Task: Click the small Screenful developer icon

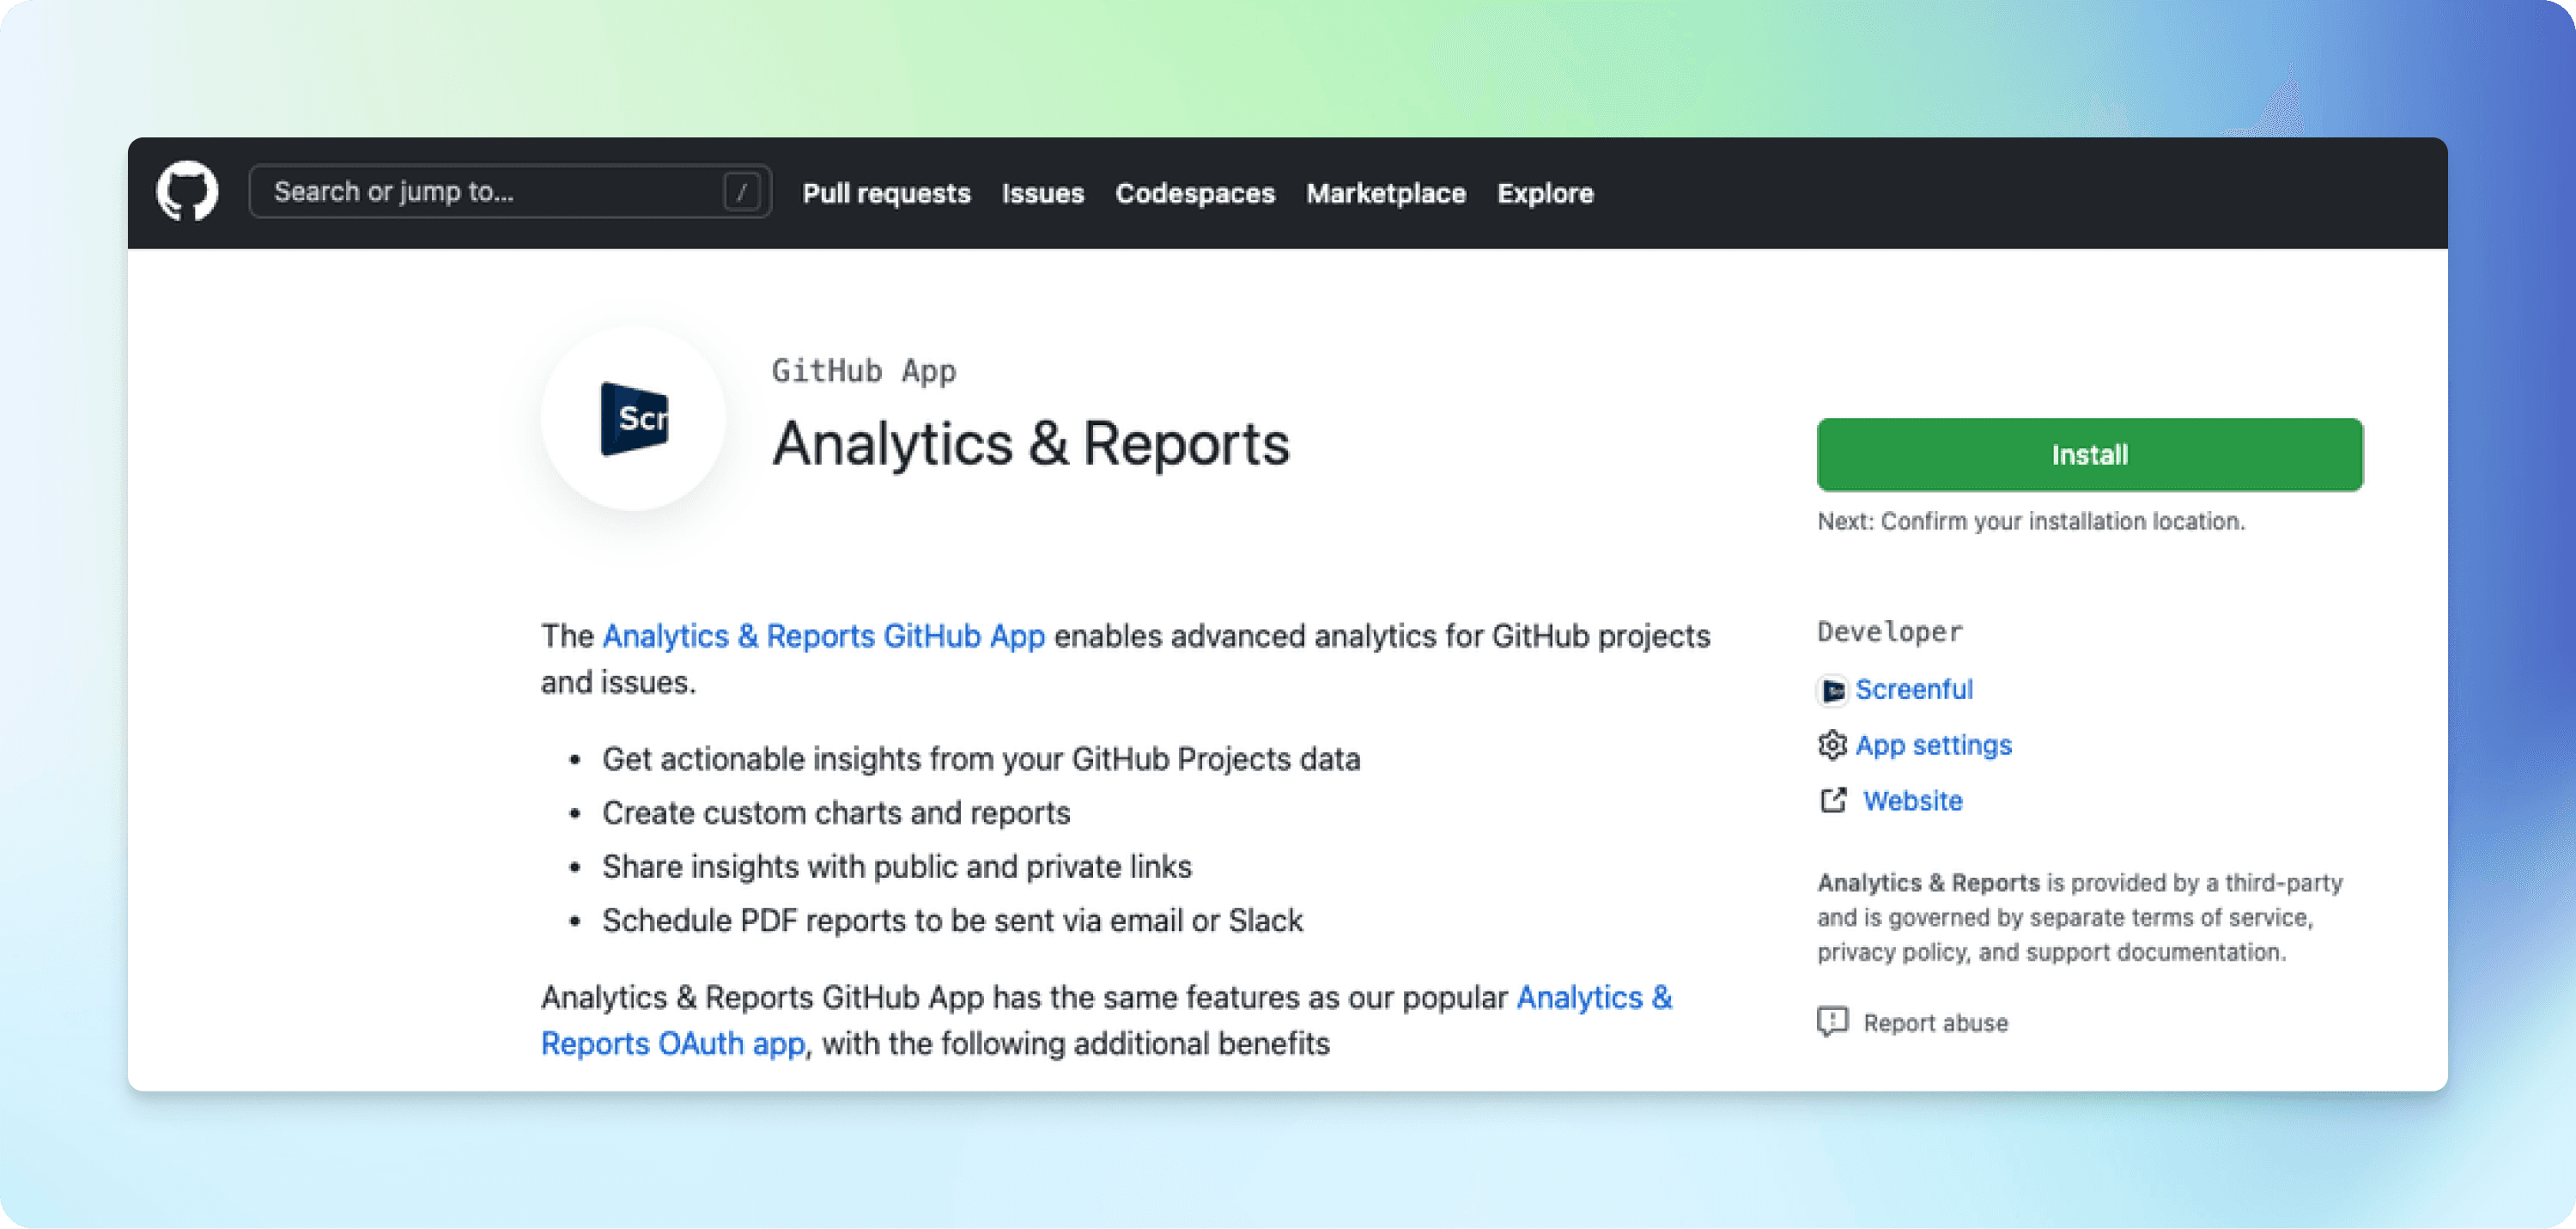Action: [1832, 690]
